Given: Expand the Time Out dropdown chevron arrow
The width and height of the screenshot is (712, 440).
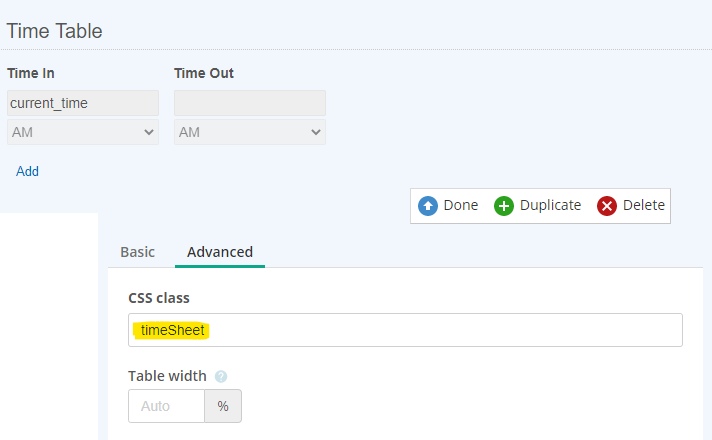Looking at the screenshot, I should click(316, 132).
